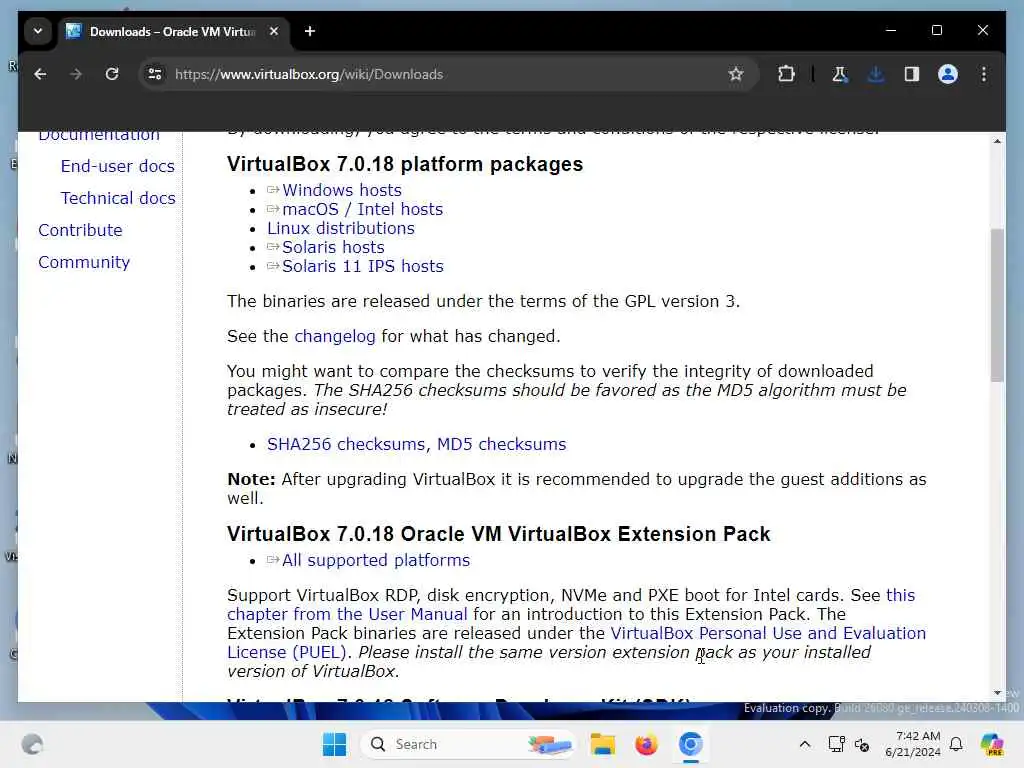Screen dimensions: 1024x768
Task: Download Extension Pack for all supported platforms
Action: coord(376,560)
